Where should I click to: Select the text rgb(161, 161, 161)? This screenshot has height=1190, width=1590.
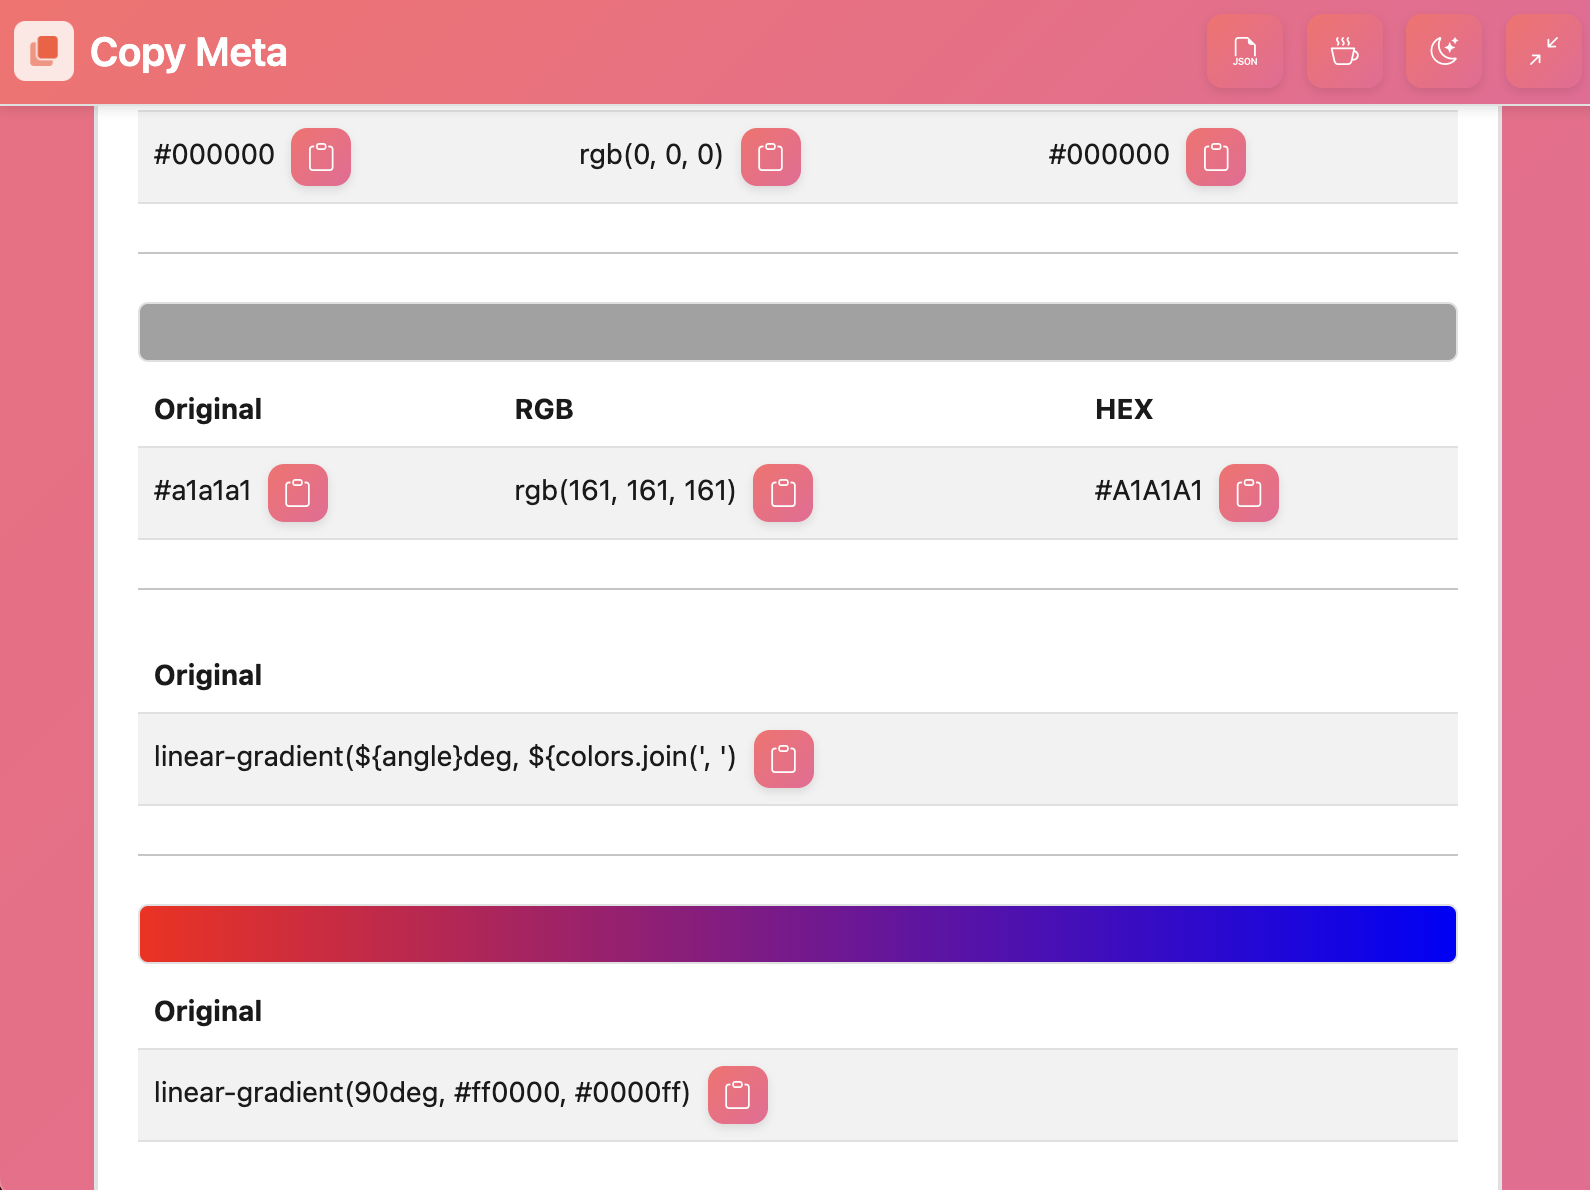tap(625, 491)
